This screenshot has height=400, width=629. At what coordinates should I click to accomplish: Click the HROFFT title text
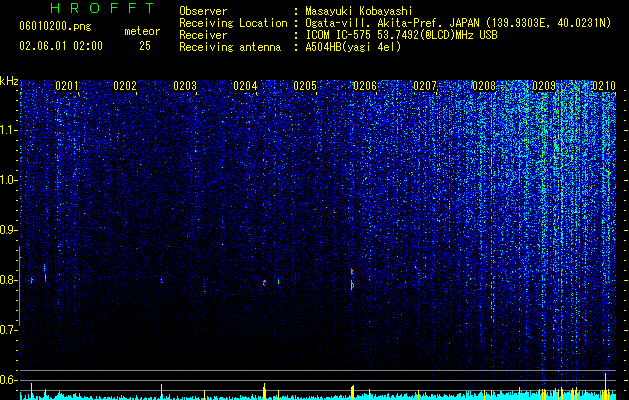[103, 8]
